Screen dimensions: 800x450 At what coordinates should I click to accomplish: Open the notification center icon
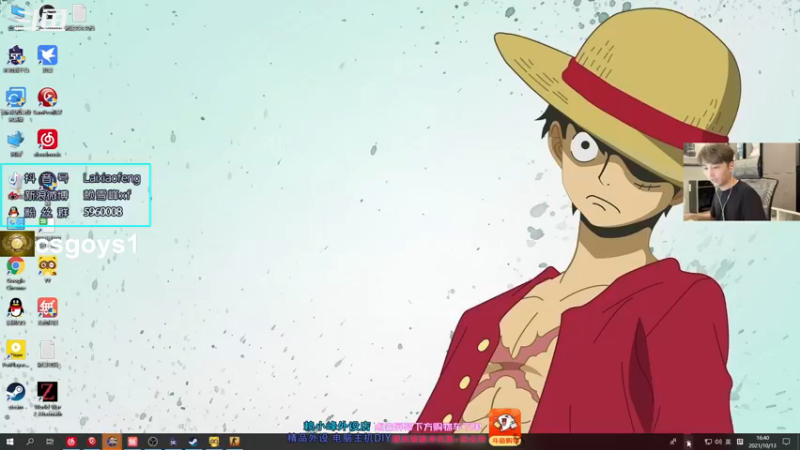click(786, 442)
